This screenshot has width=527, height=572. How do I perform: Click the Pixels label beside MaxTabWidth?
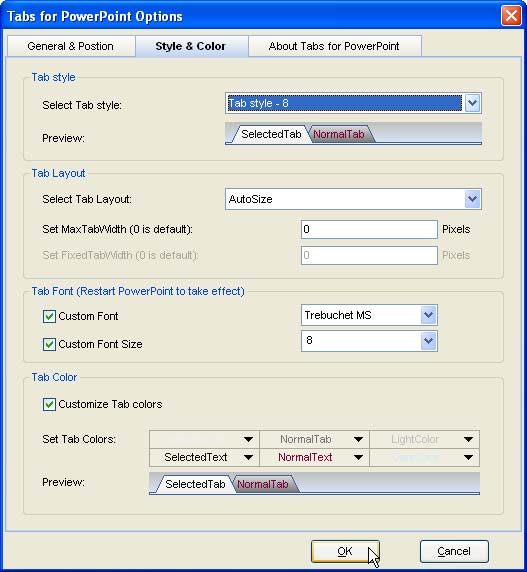point(456,229)
